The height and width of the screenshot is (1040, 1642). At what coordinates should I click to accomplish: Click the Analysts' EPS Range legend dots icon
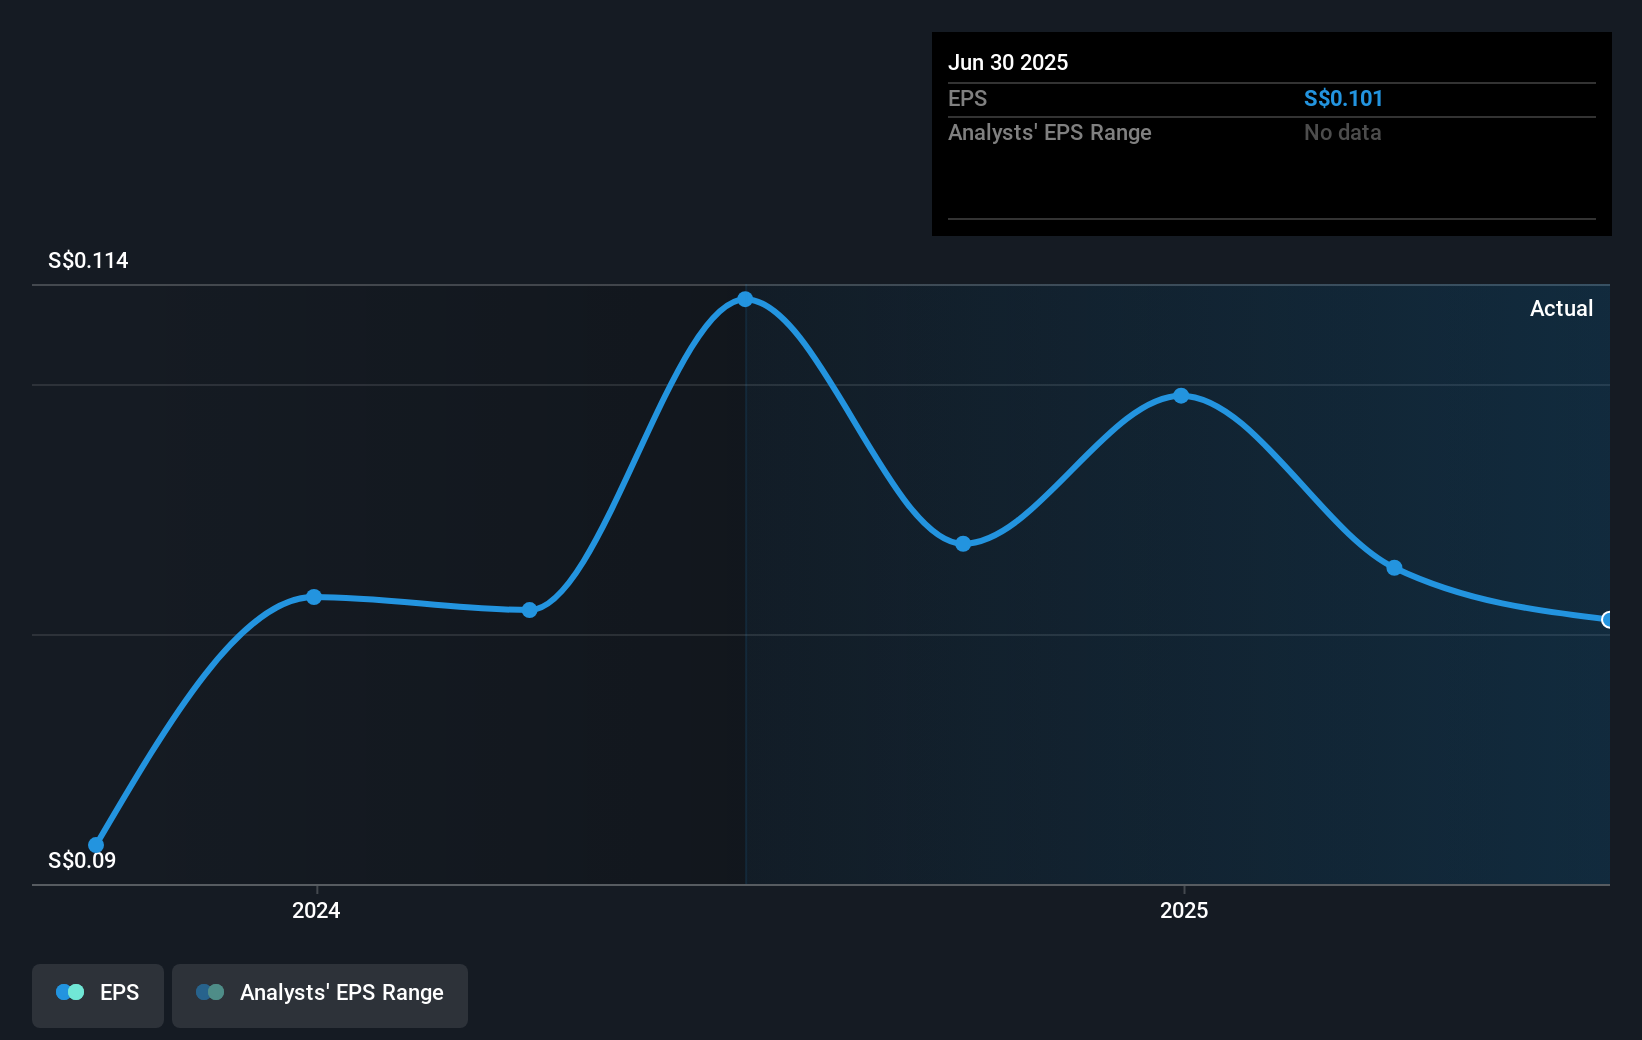point(210,992)
